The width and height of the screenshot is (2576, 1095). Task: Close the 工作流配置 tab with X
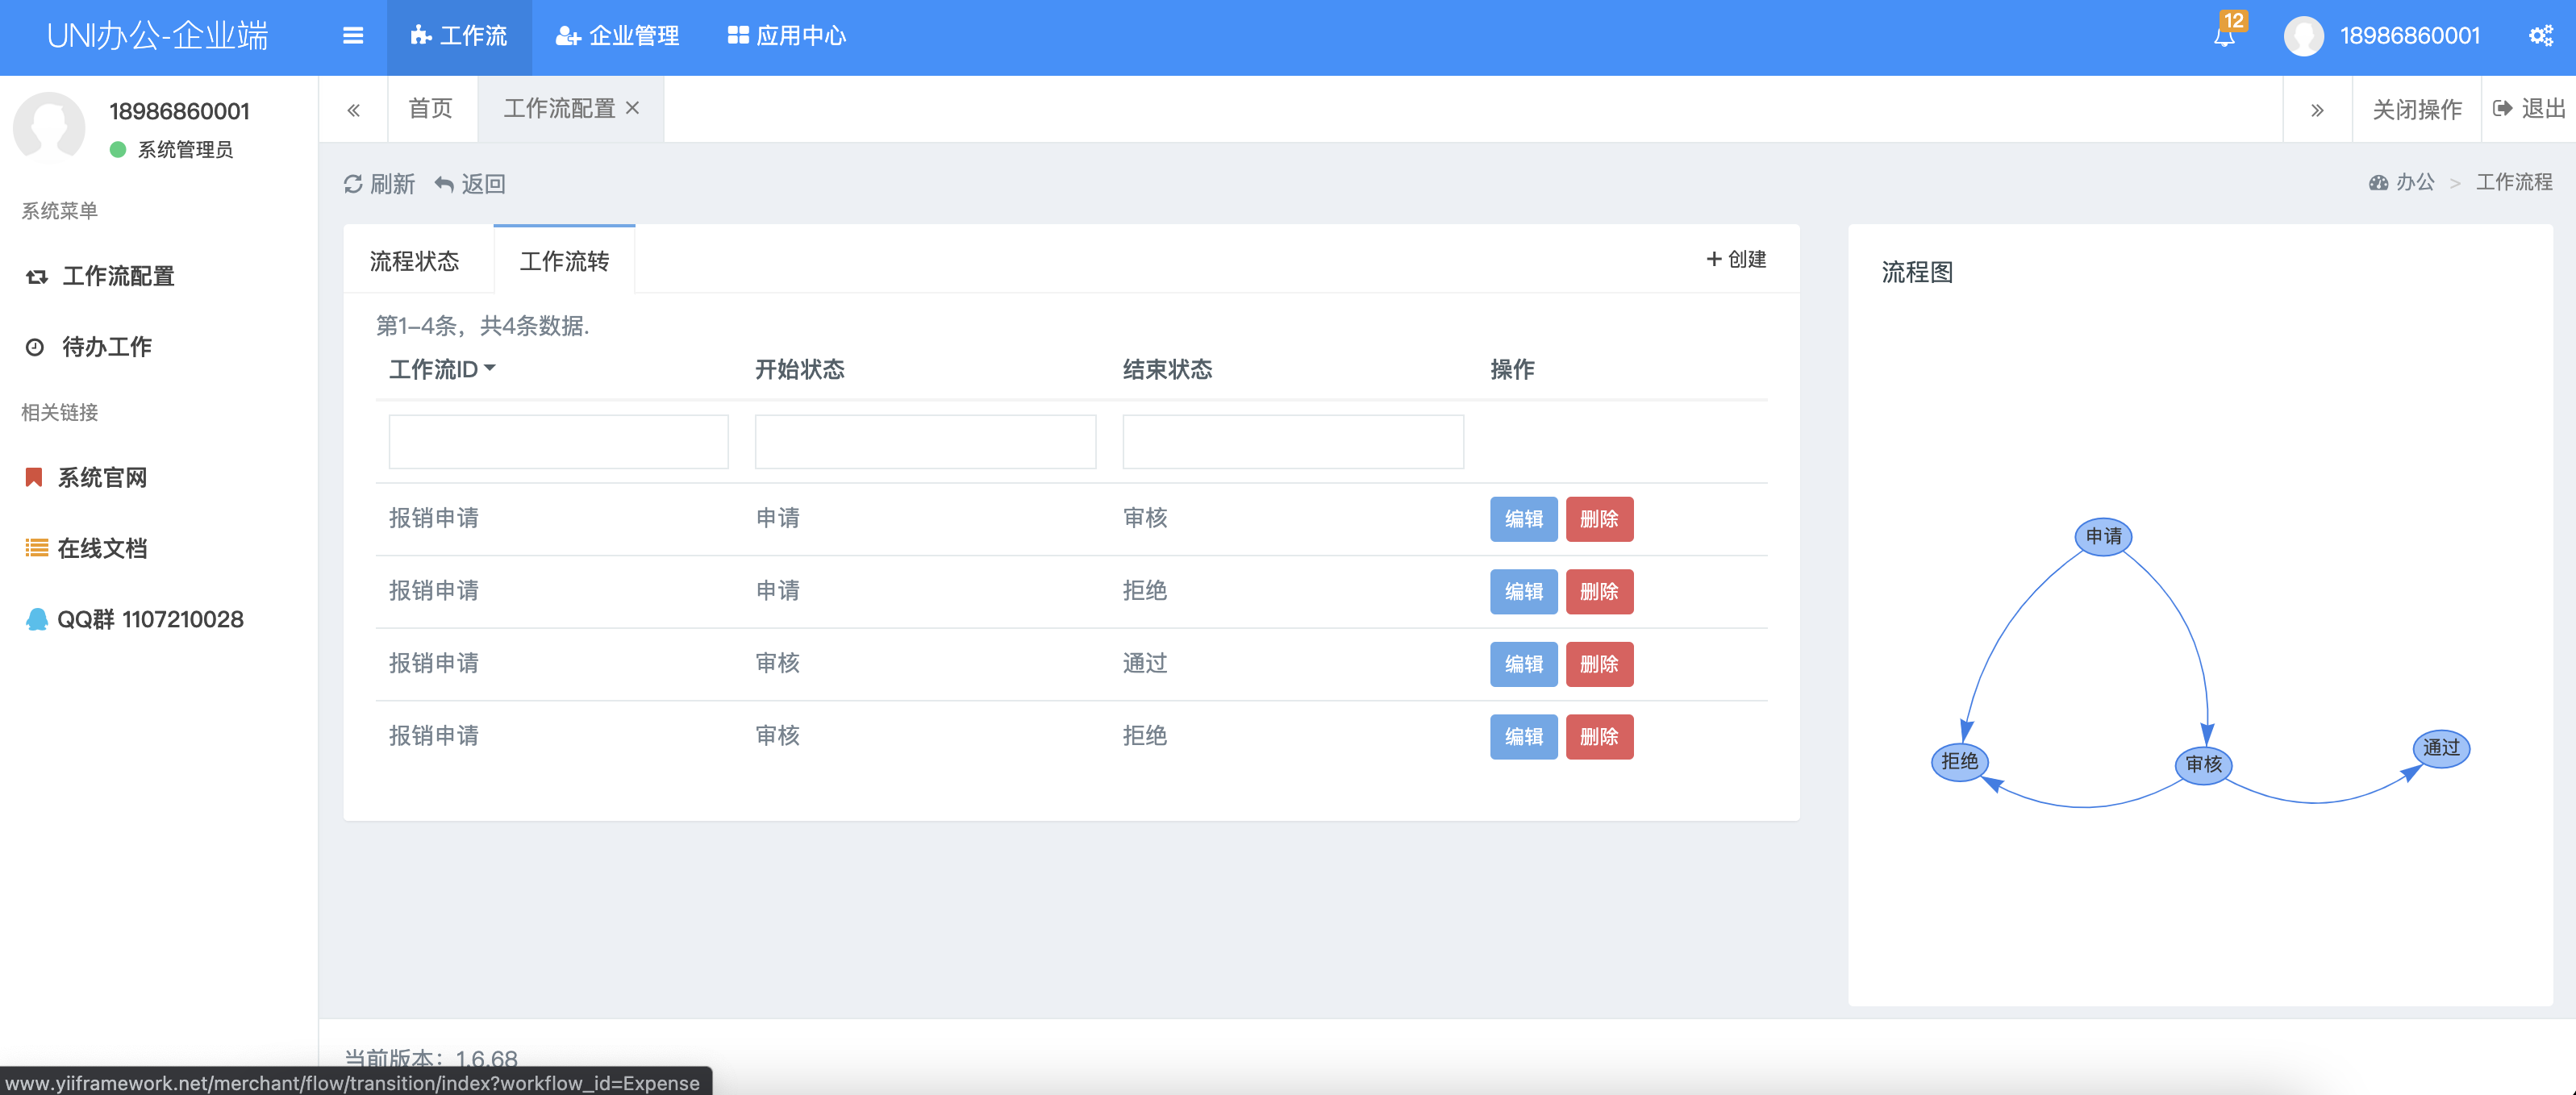(x=632, y=108)
